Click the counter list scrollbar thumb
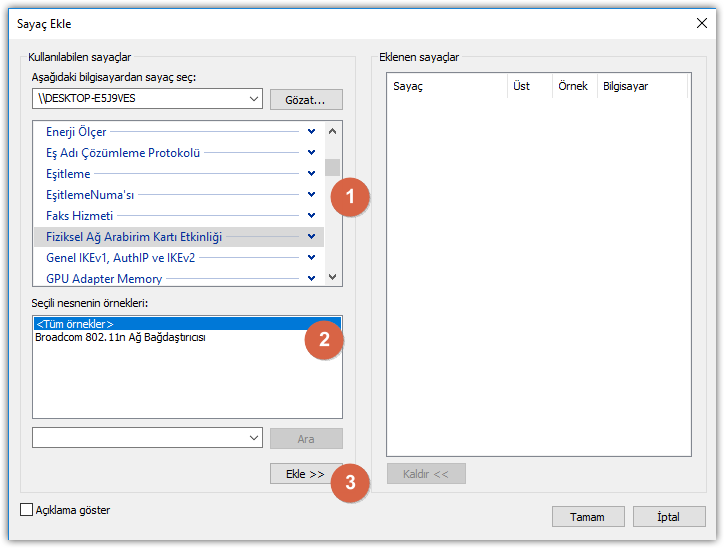 tap(332, 167)
